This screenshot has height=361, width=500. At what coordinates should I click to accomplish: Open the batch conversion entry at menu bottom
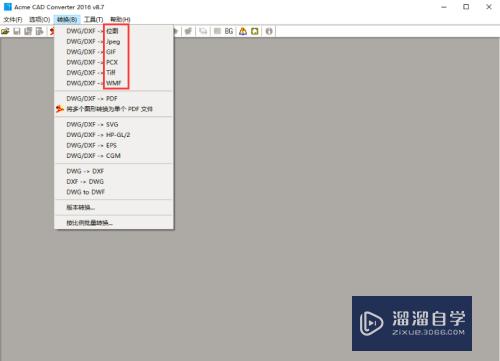pos(114,223)
